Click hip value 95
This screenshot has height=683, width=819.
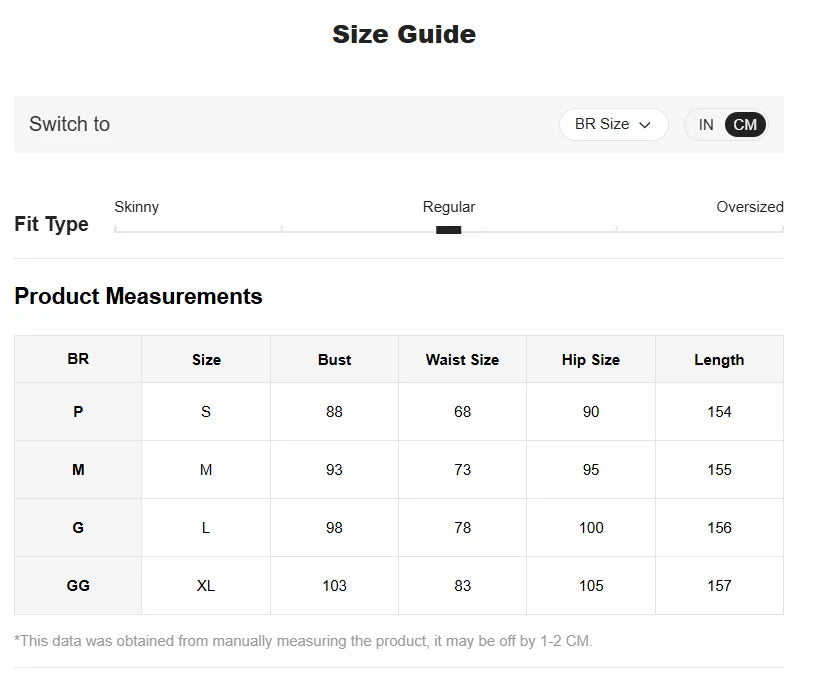(591, 469)
